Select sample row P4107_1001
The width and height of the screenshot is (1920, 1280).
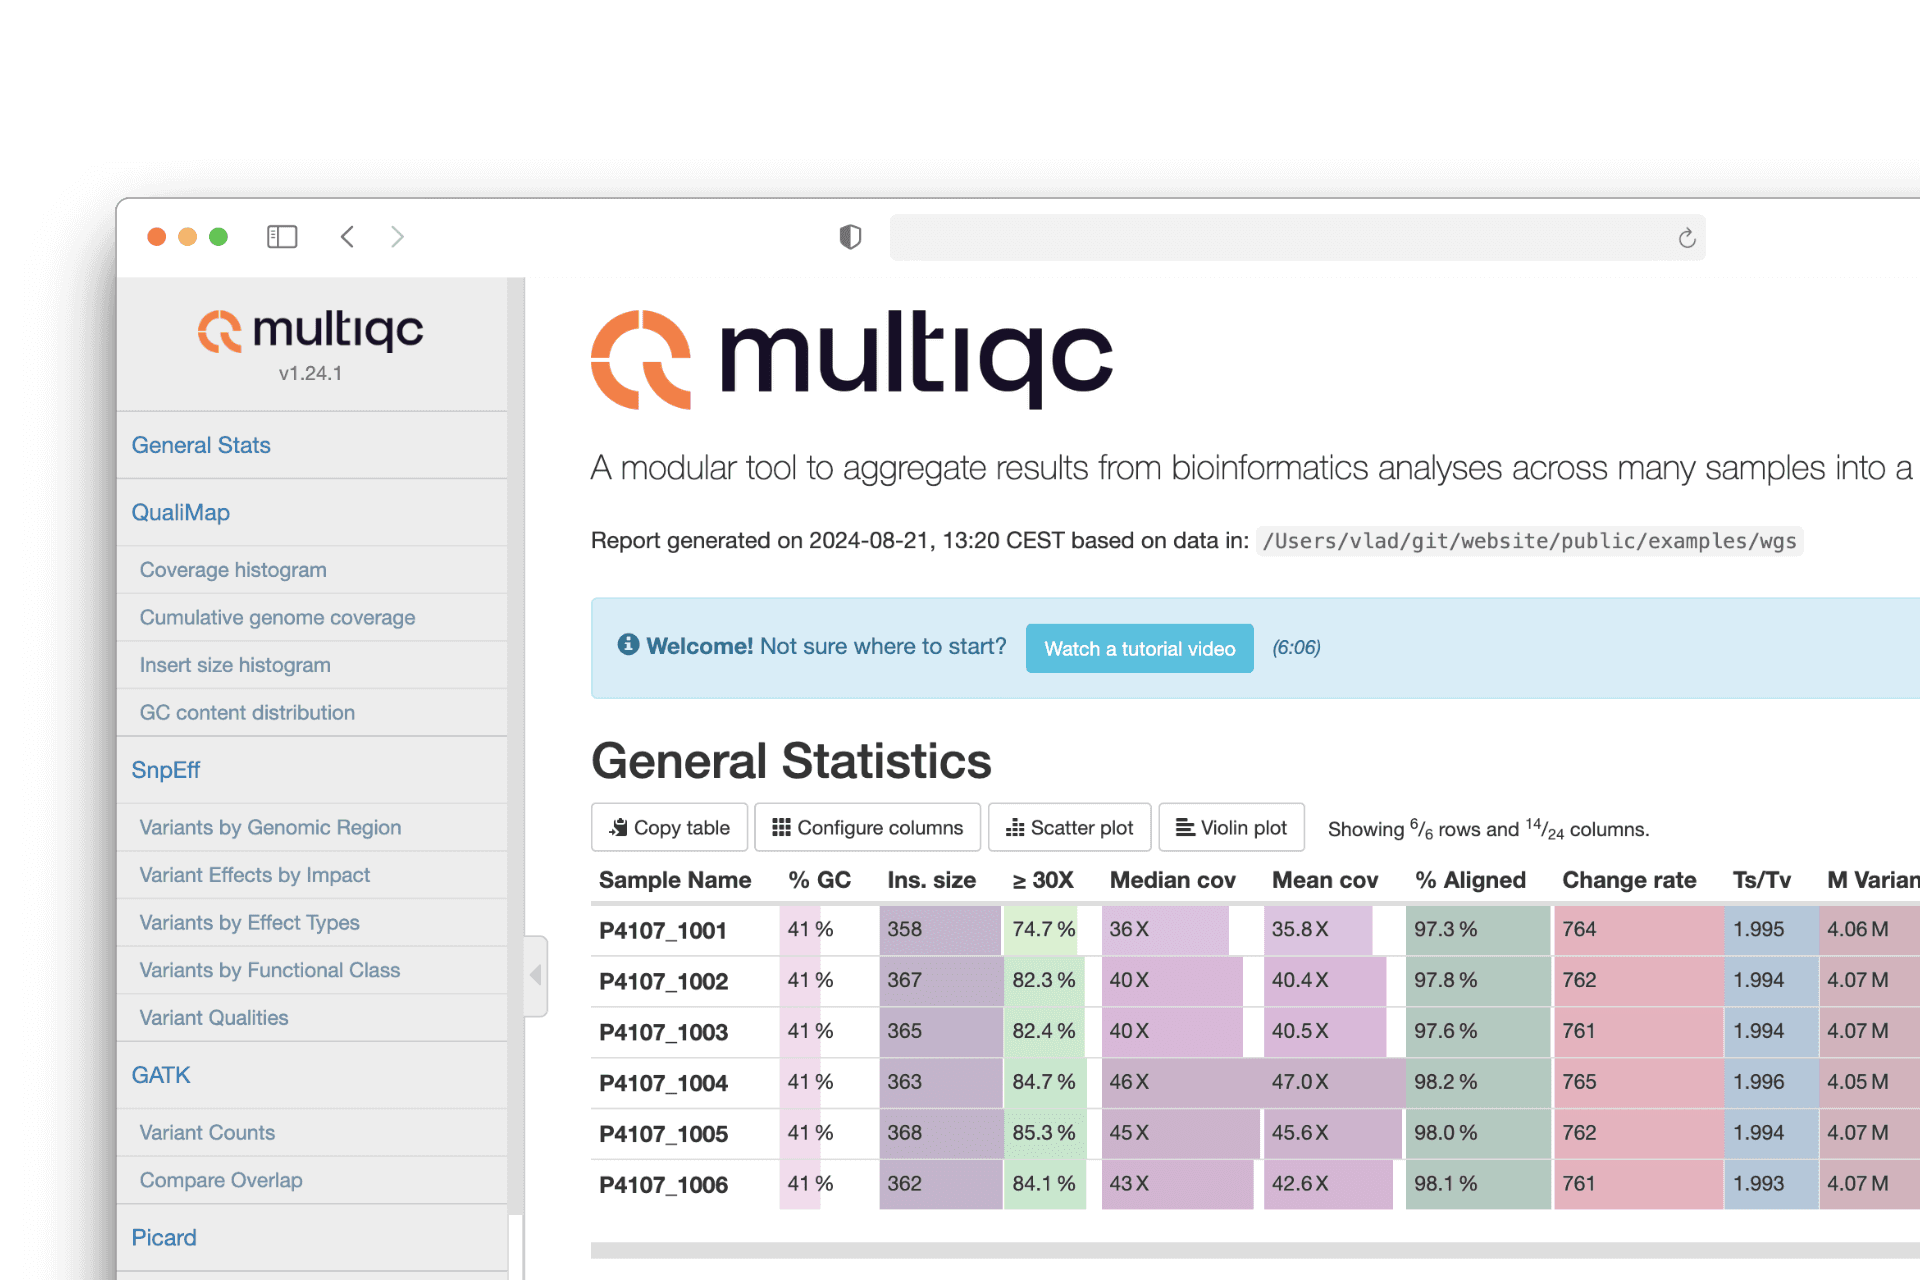[663, 930]
